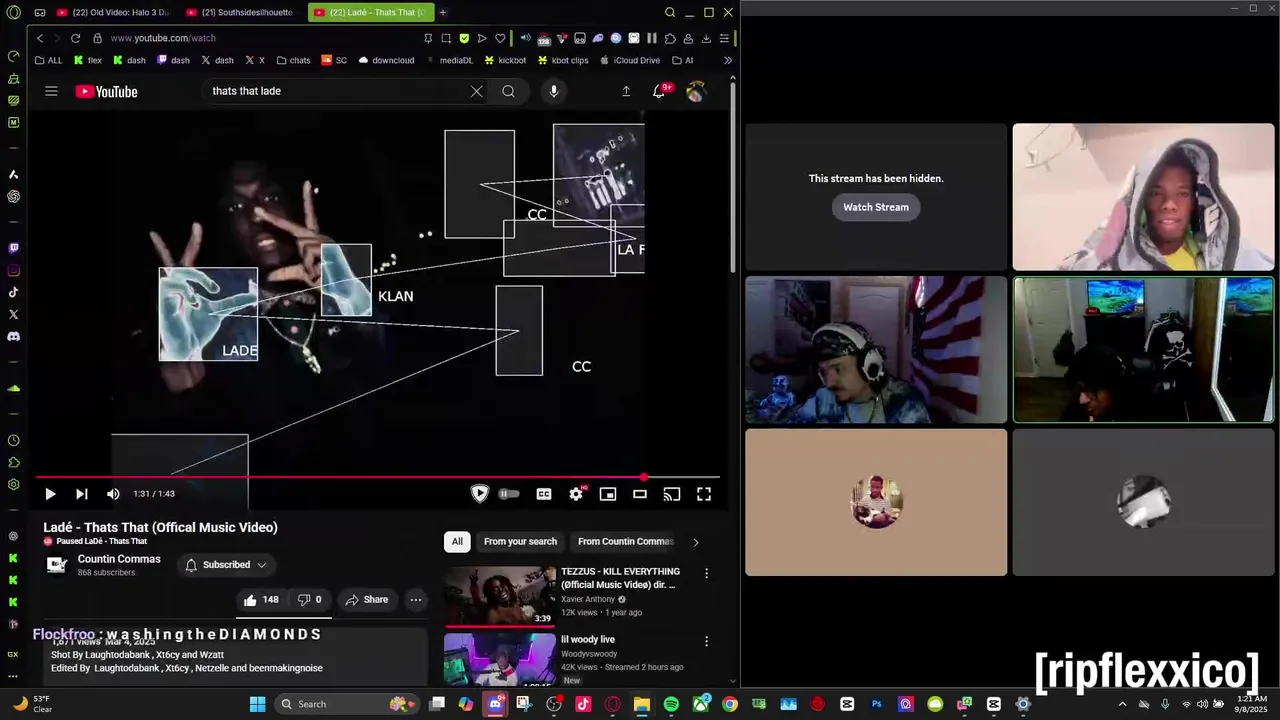This screenshot has height=720, width=1280.
Task: Show more filter chips with arrow
Action: coord(696,542)
